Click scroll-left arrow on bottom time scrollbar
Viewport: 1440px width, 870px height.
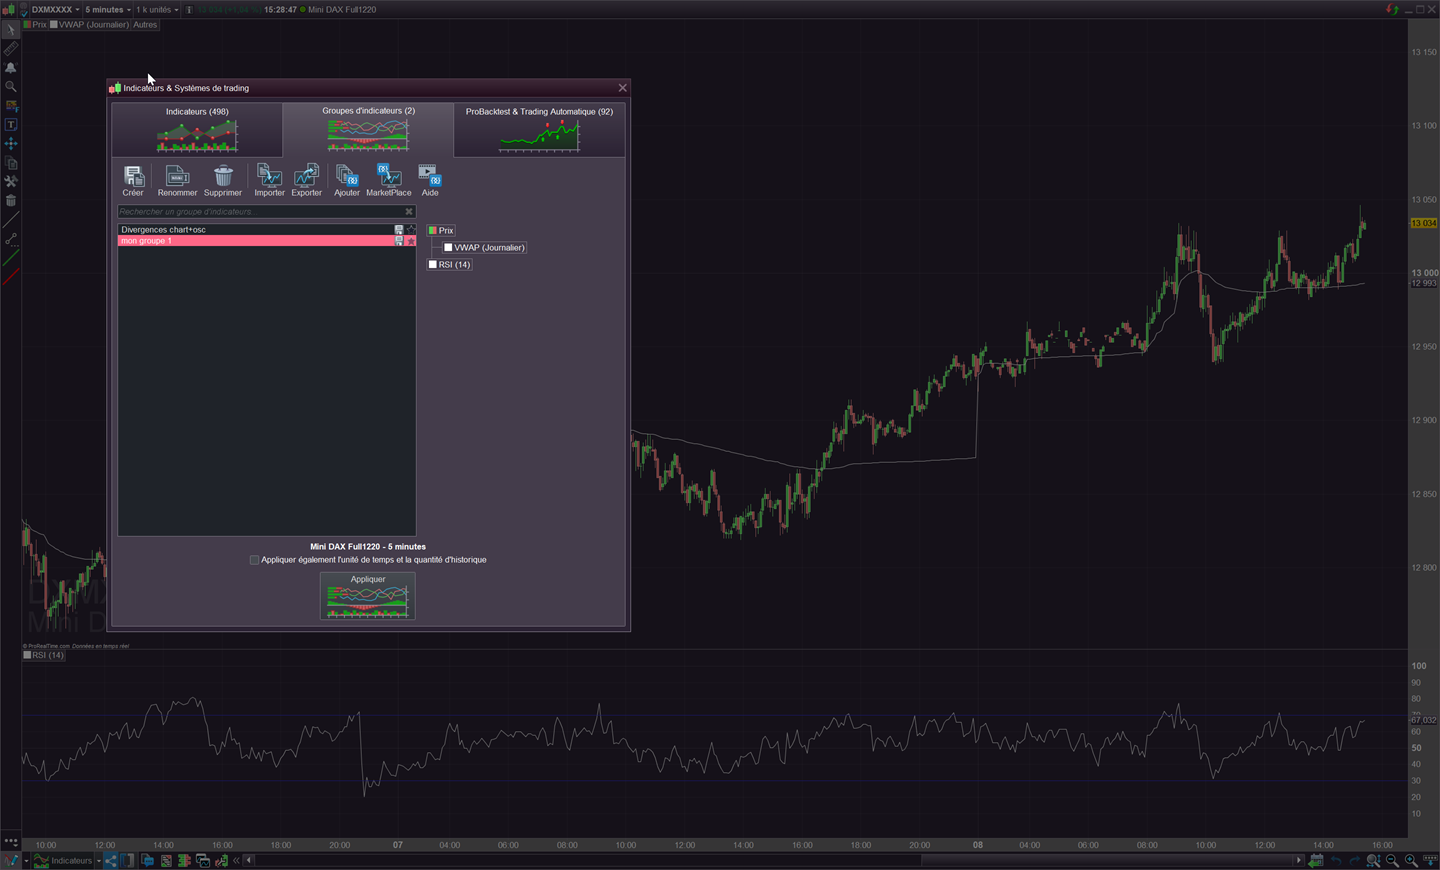[x=249, y=860]
